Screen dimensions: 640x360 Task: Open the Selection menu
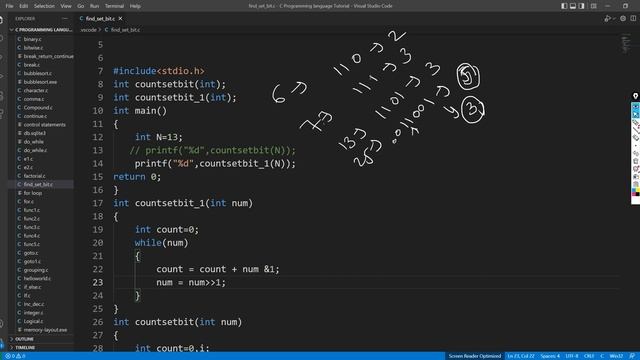(x=44, y=6)
